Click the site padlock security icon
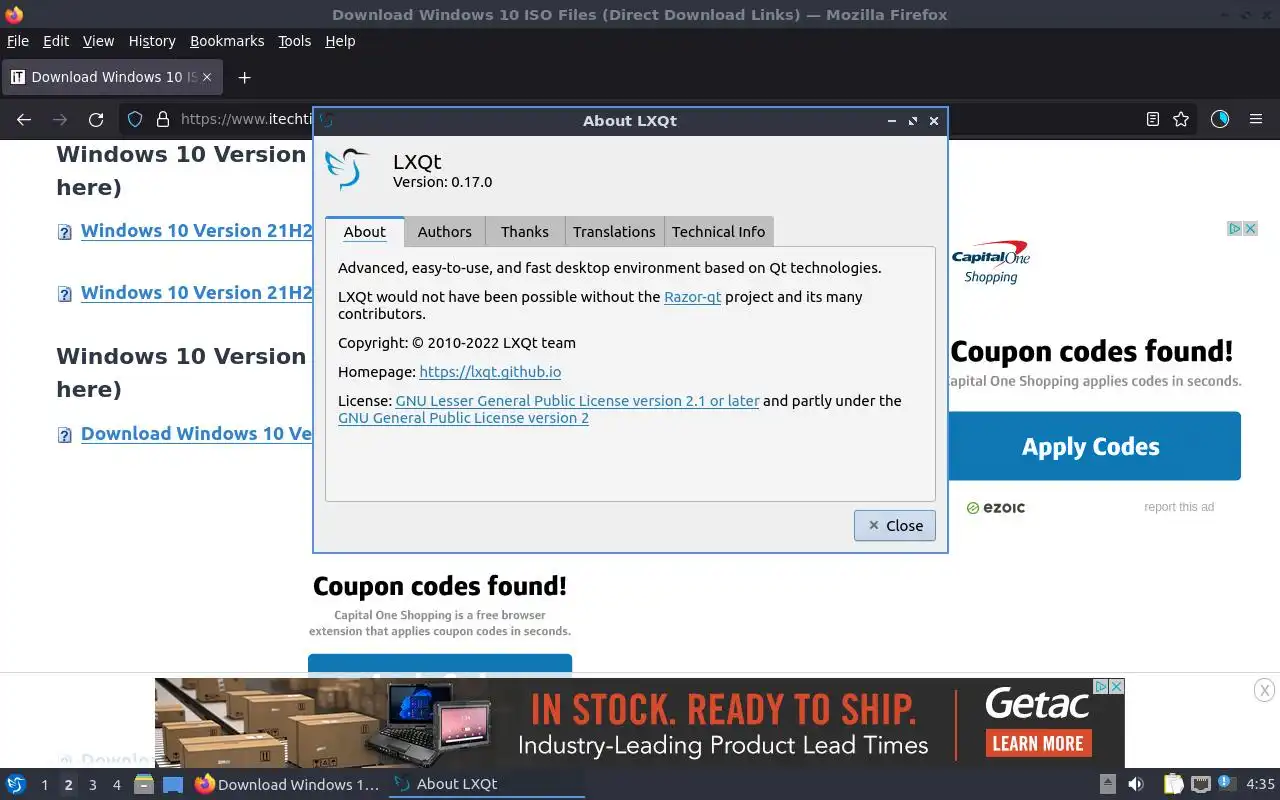The image size is (1280, 800). coord(163,119)
